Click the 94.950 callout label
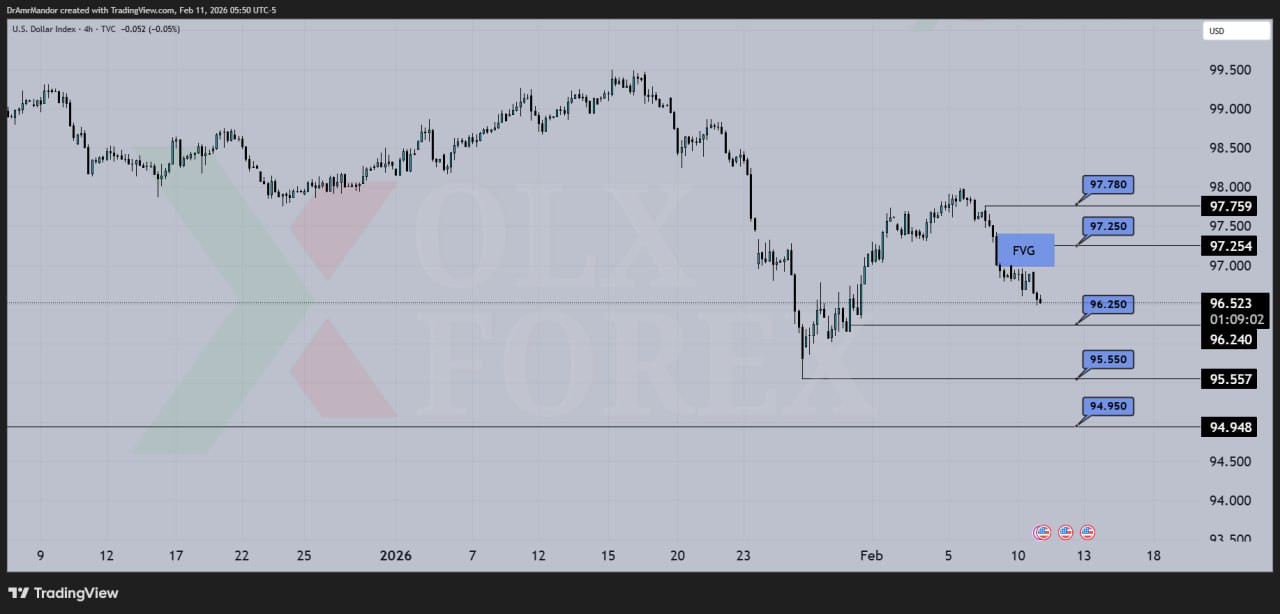 click(x=1108, y=406)
